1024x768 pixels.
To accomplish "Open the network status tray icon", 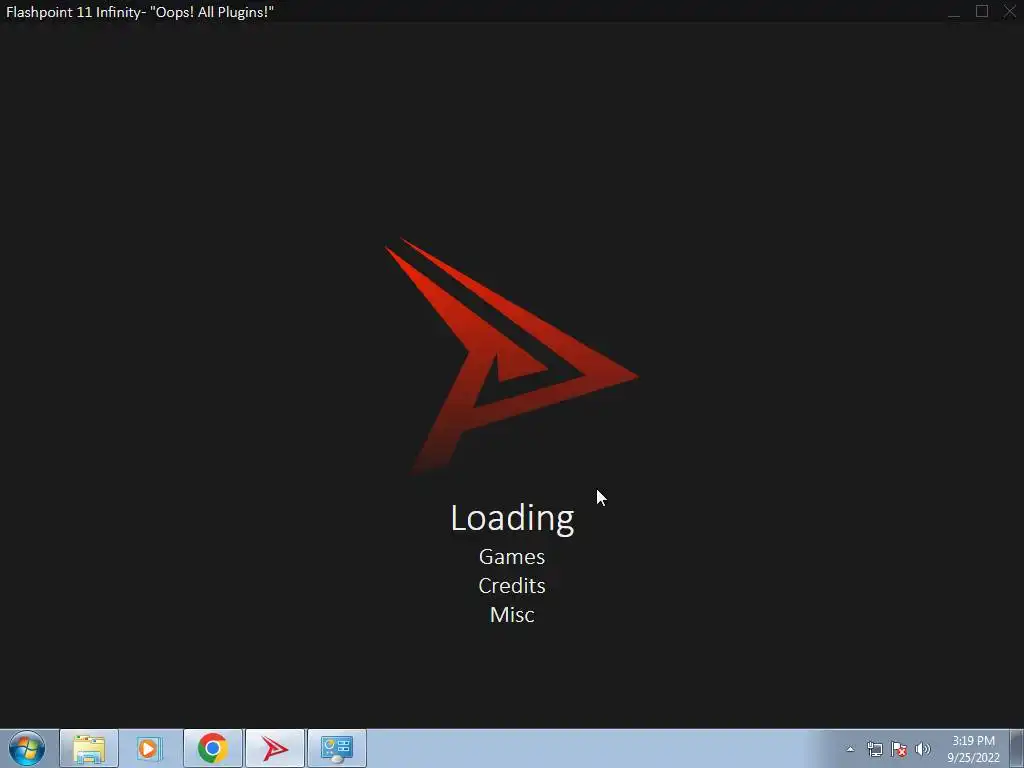I will [874, 749].
